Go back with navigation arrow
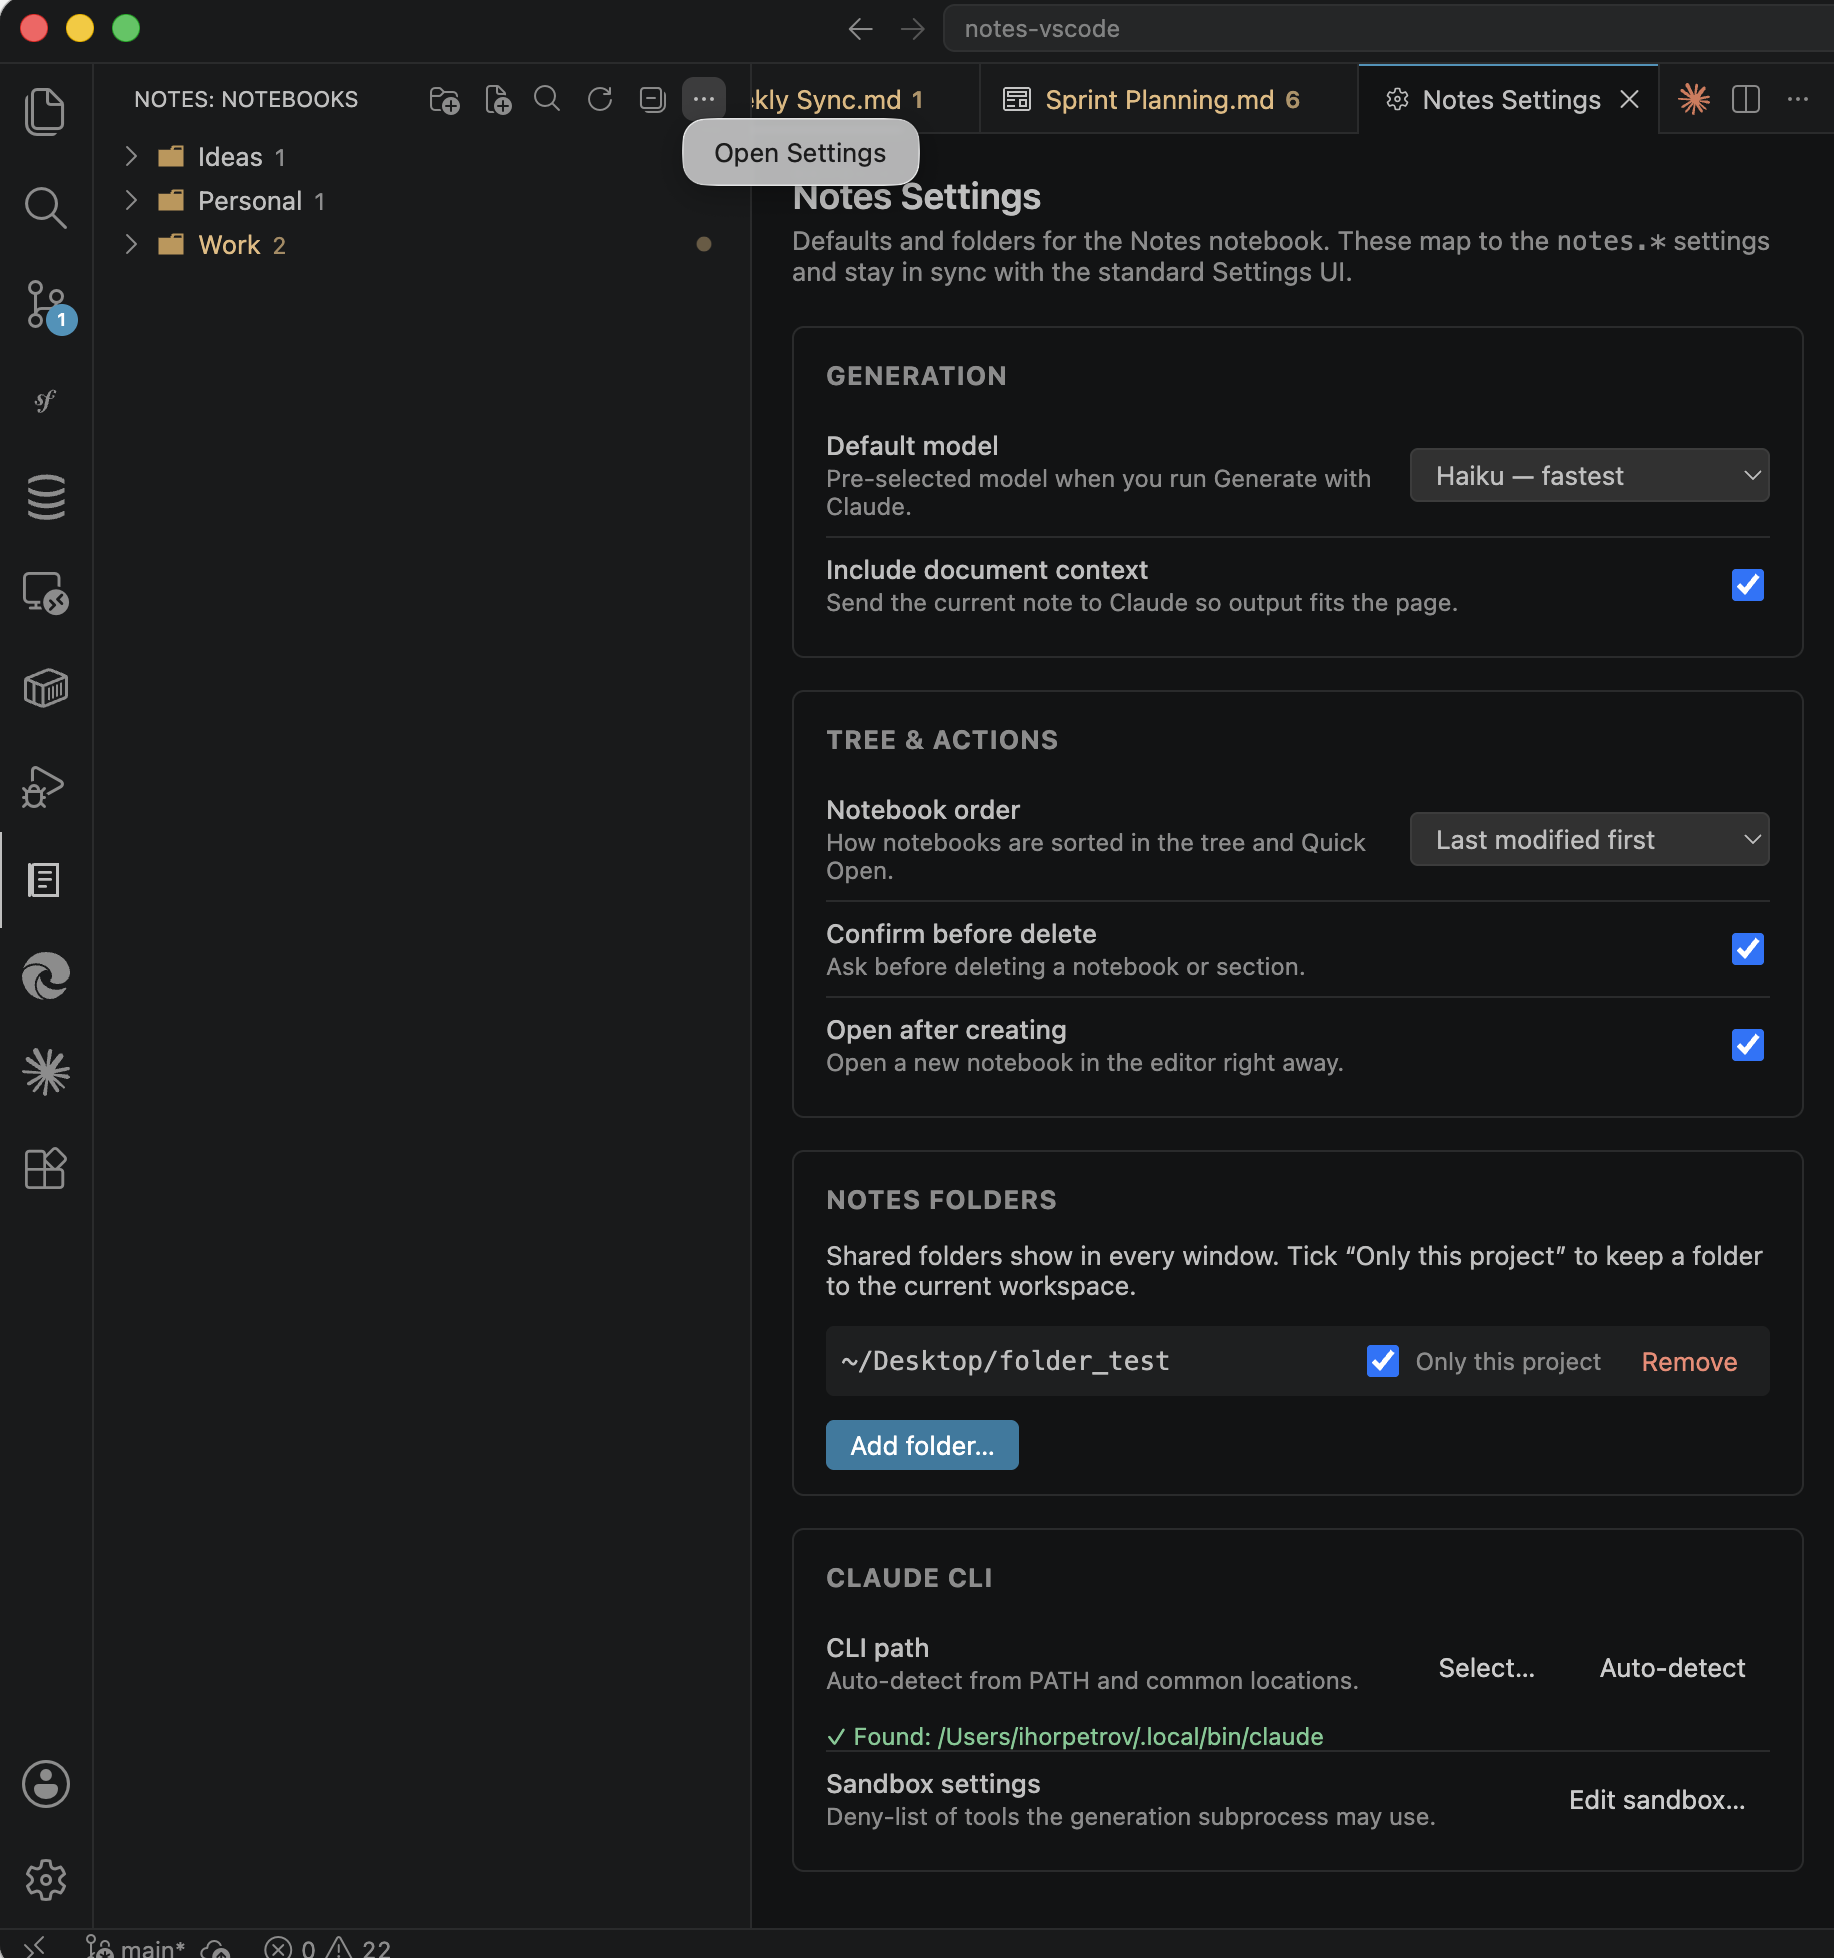This screenshot has width=1834, height=1958. (x=860, y=29)
